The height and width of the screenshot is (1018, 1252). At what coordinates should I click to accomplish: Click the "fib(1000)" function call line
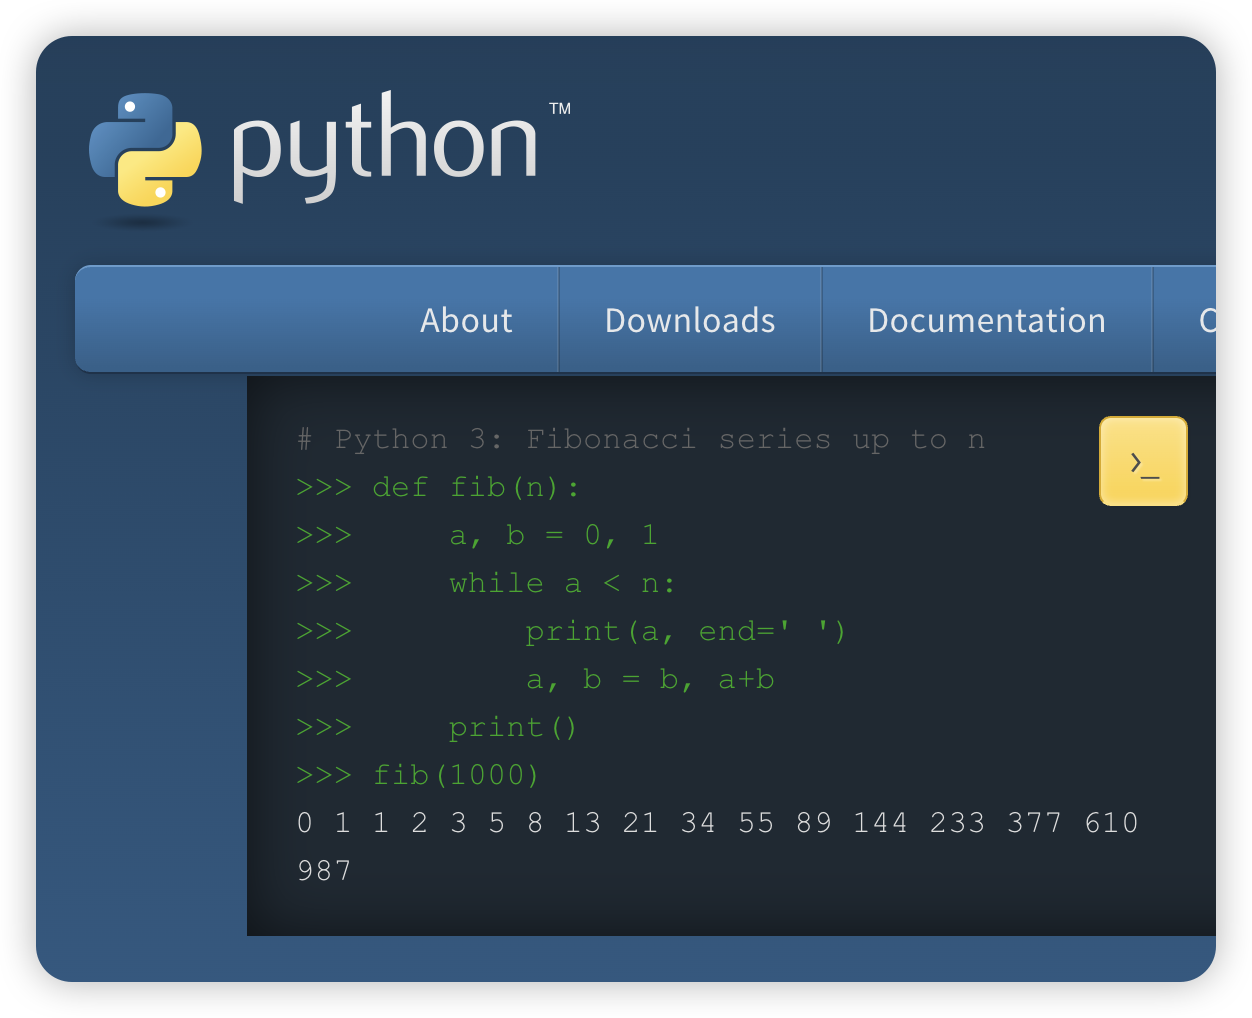pos(456,775)
